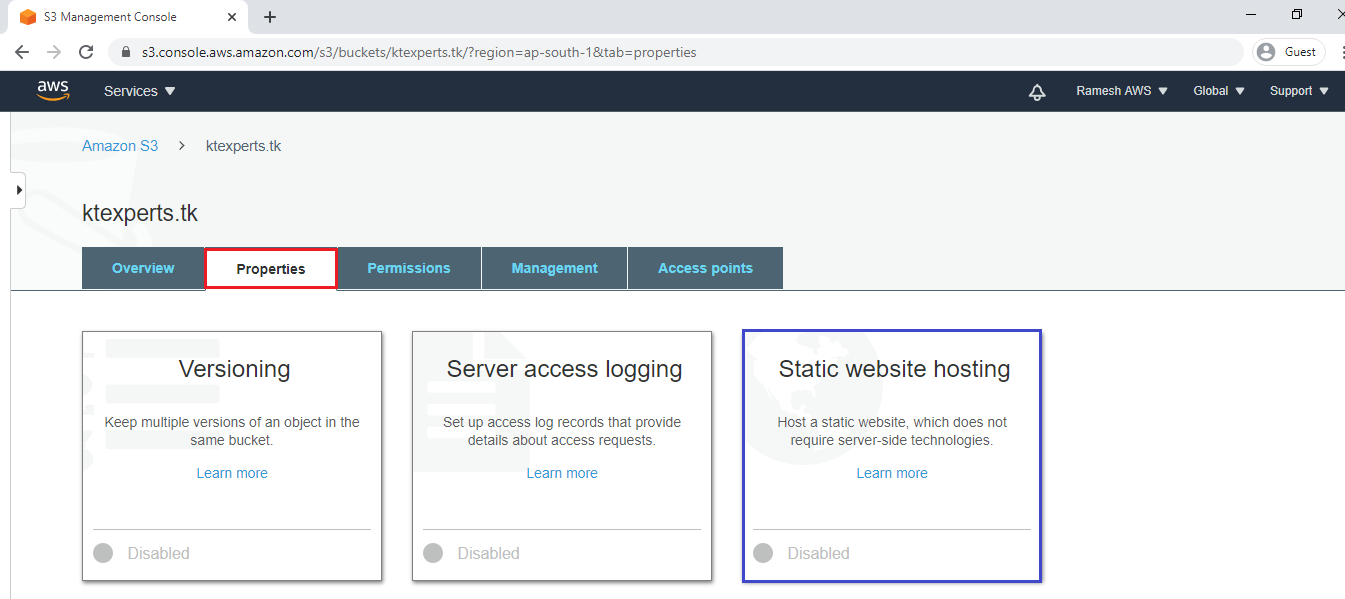Close the S3 Management Console tab
Image resolution: width=1345 pixels, height=599 pixels.
coord(233,17)
